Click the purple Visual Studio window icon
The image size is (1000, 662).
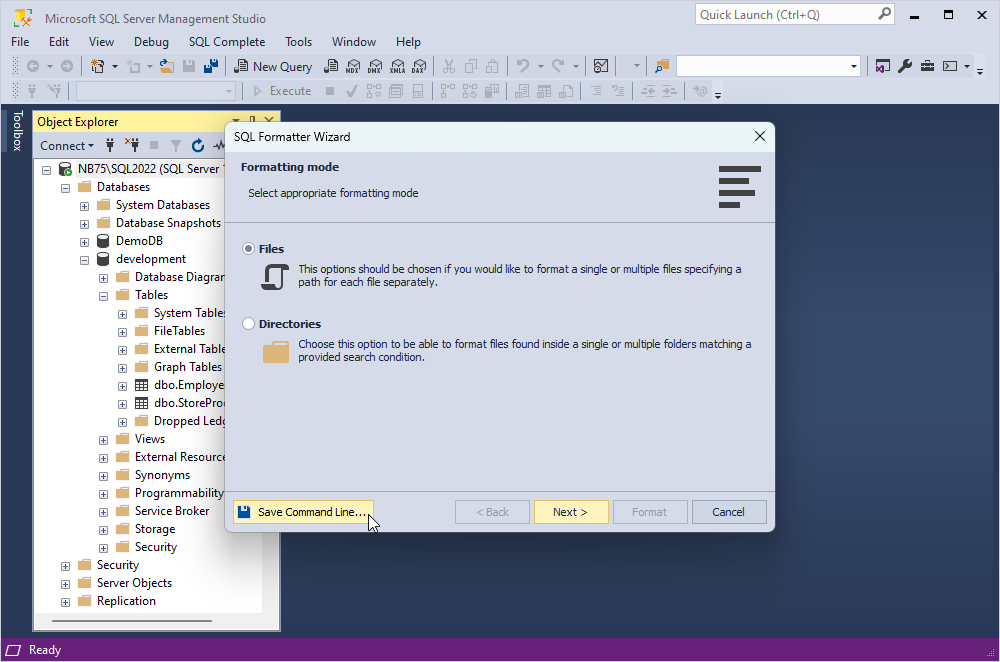[x=883, y=66]
